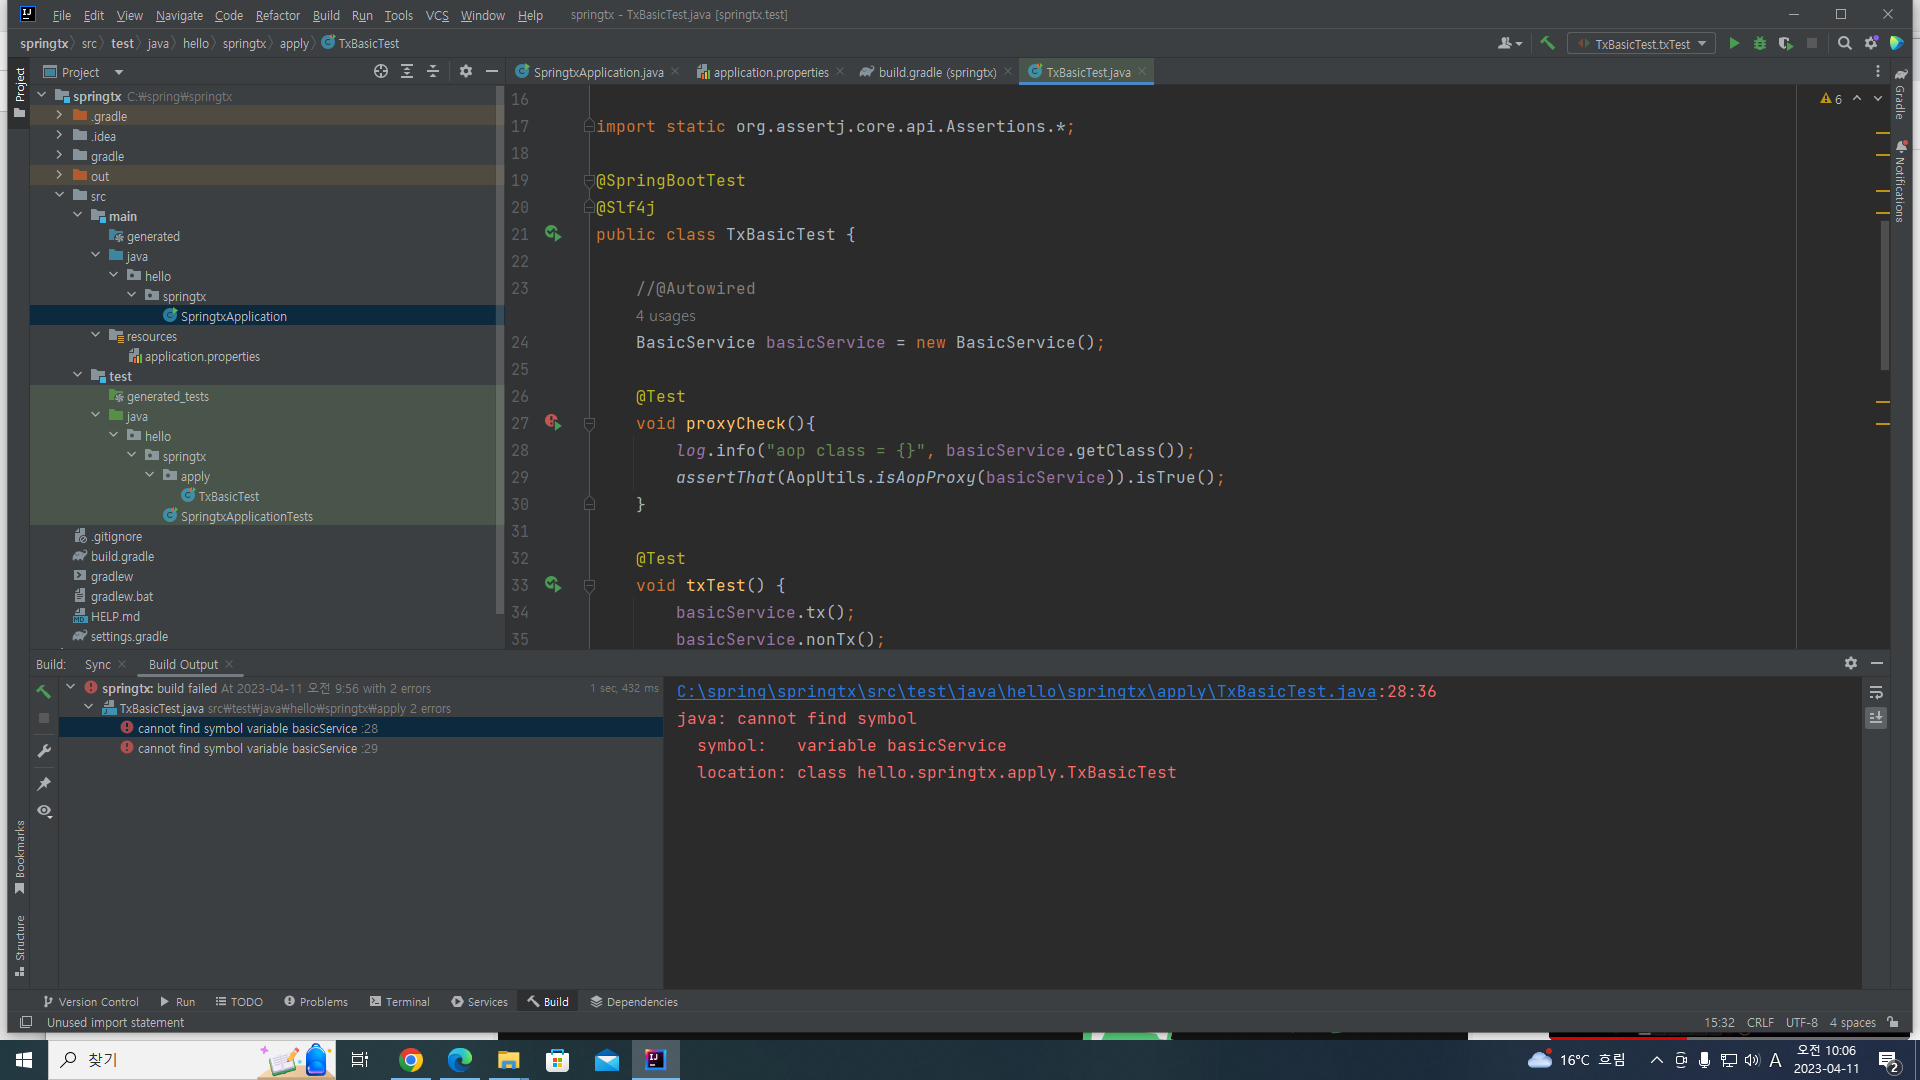Click run gutter icon beside txTest method
Screen dimensions: 1920x1080
pos(553,584)
